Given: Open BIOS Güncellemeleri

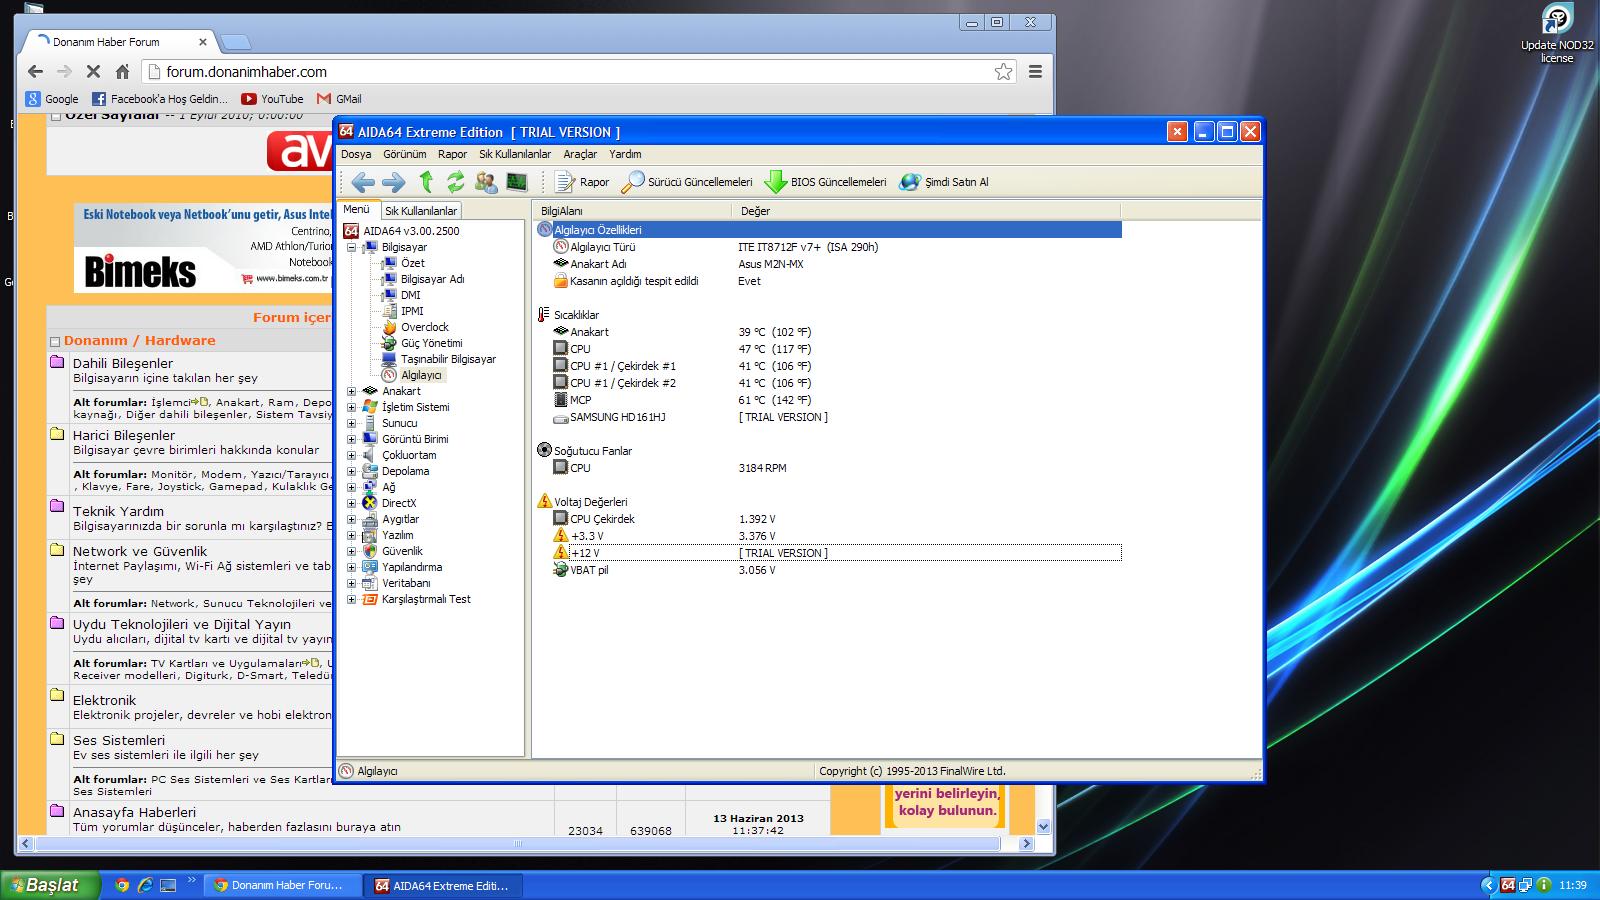Looking at the screenshot, I should [x=826, y=182].
